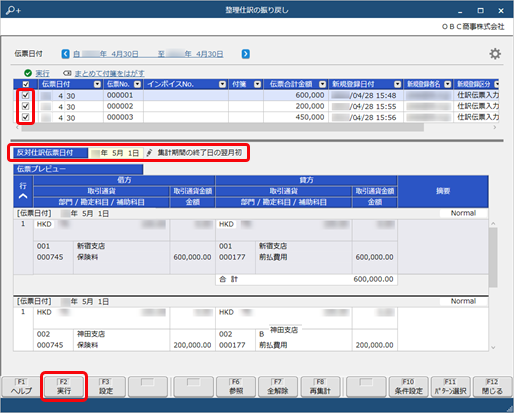Click the voucher list horizontal scrollbar
Screen dimensions: 514x413
click(223, 127)
